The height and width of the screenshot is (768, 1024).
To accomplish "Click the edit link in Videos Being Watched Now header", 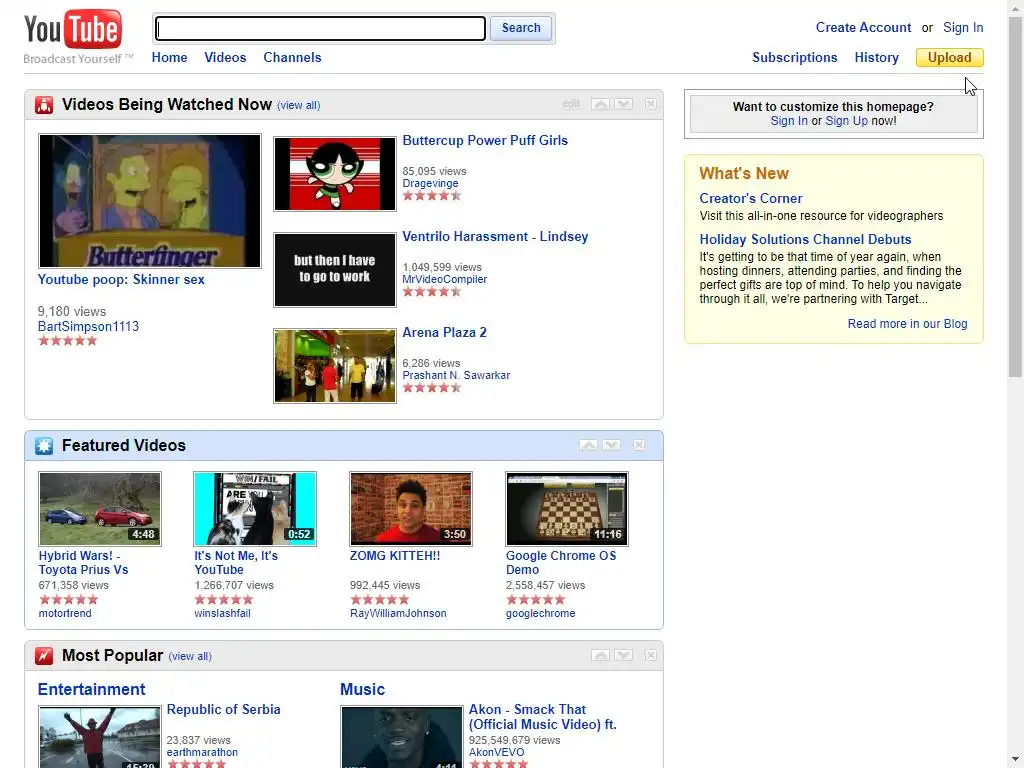I will click(x=570, y=104).
